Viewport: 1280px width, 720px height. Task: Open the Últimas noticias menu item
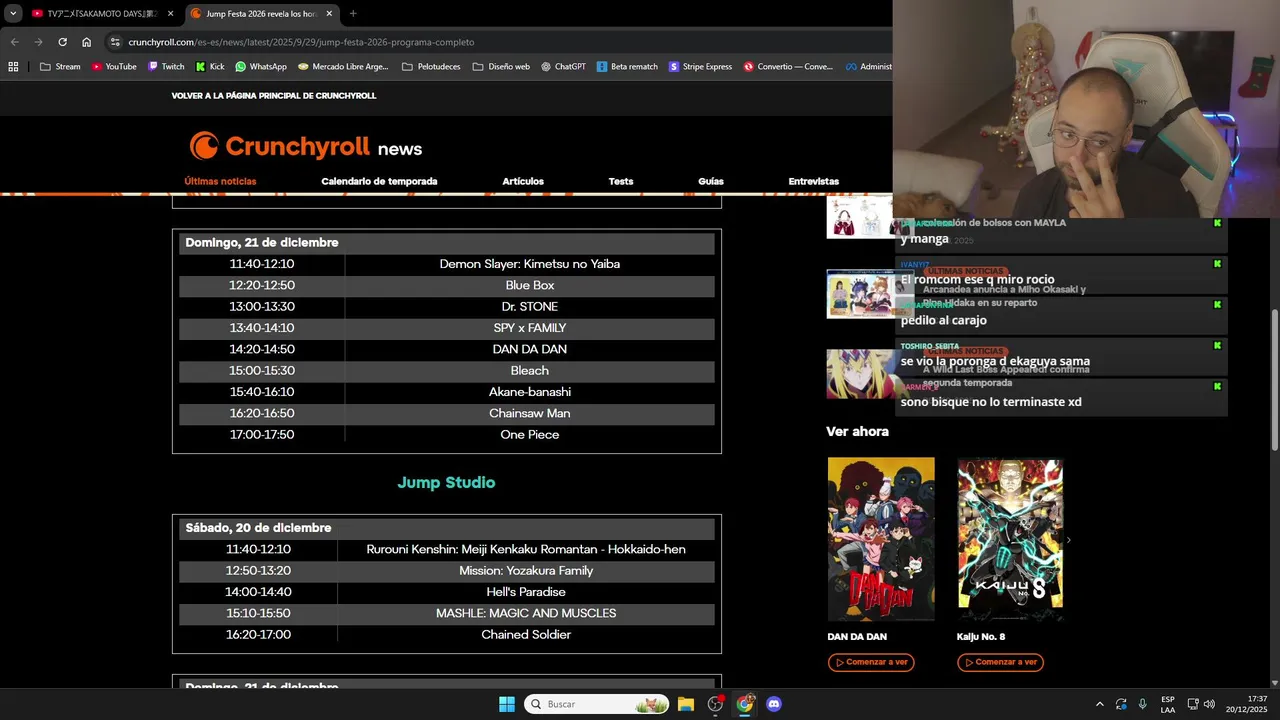(220, 181)
